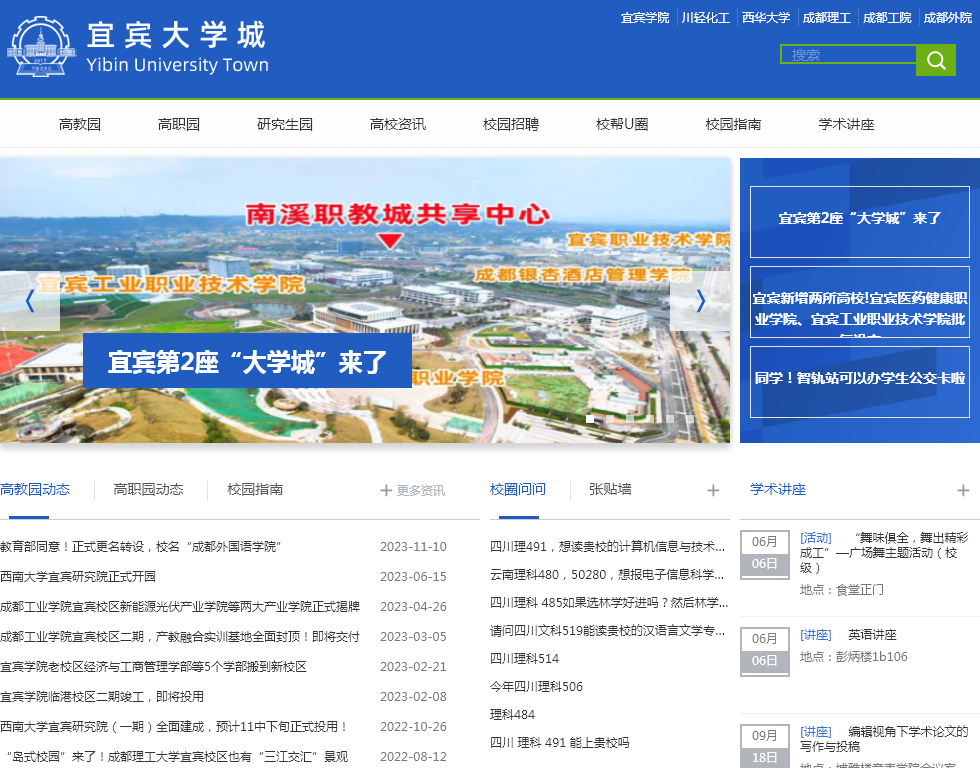This screenshot has width=980, height=768.
Task: Click the date 2022-10-26
Action: pos(413,727)
